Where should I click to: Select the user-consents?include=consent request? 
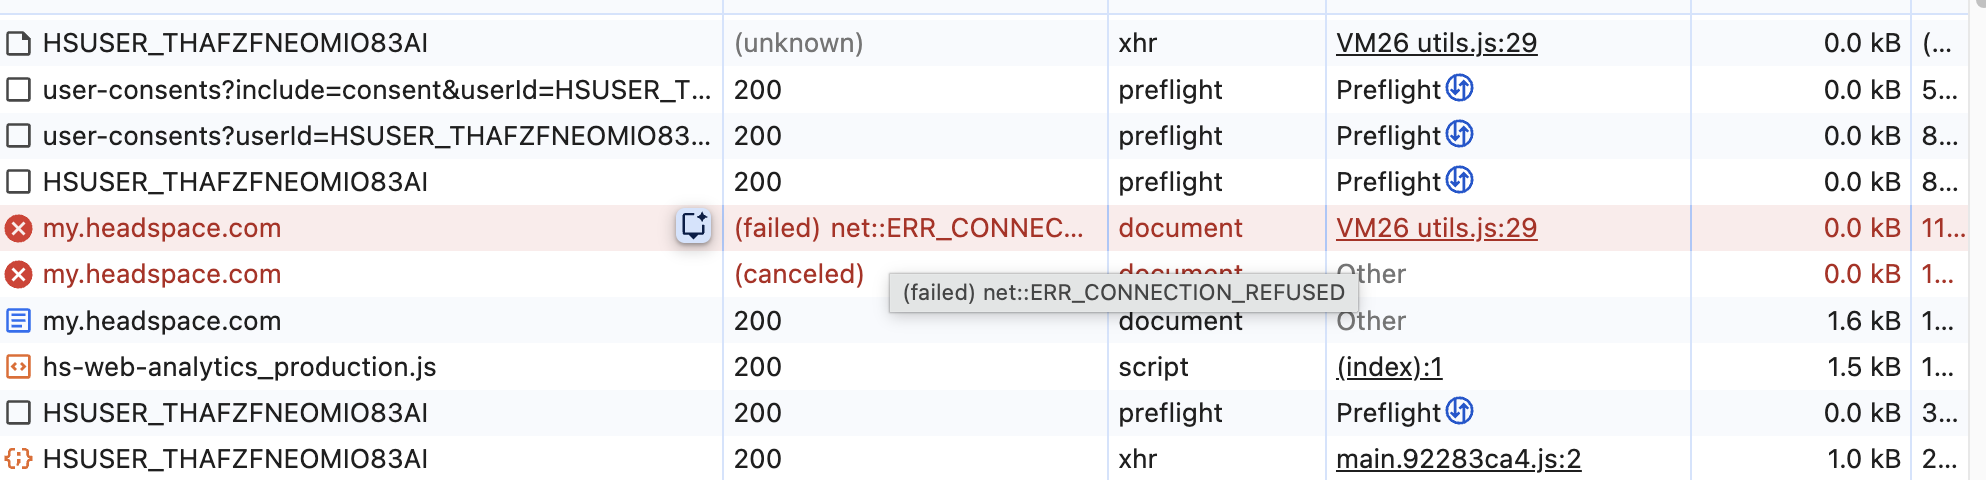pyautogui.click(x=376, y=90)
